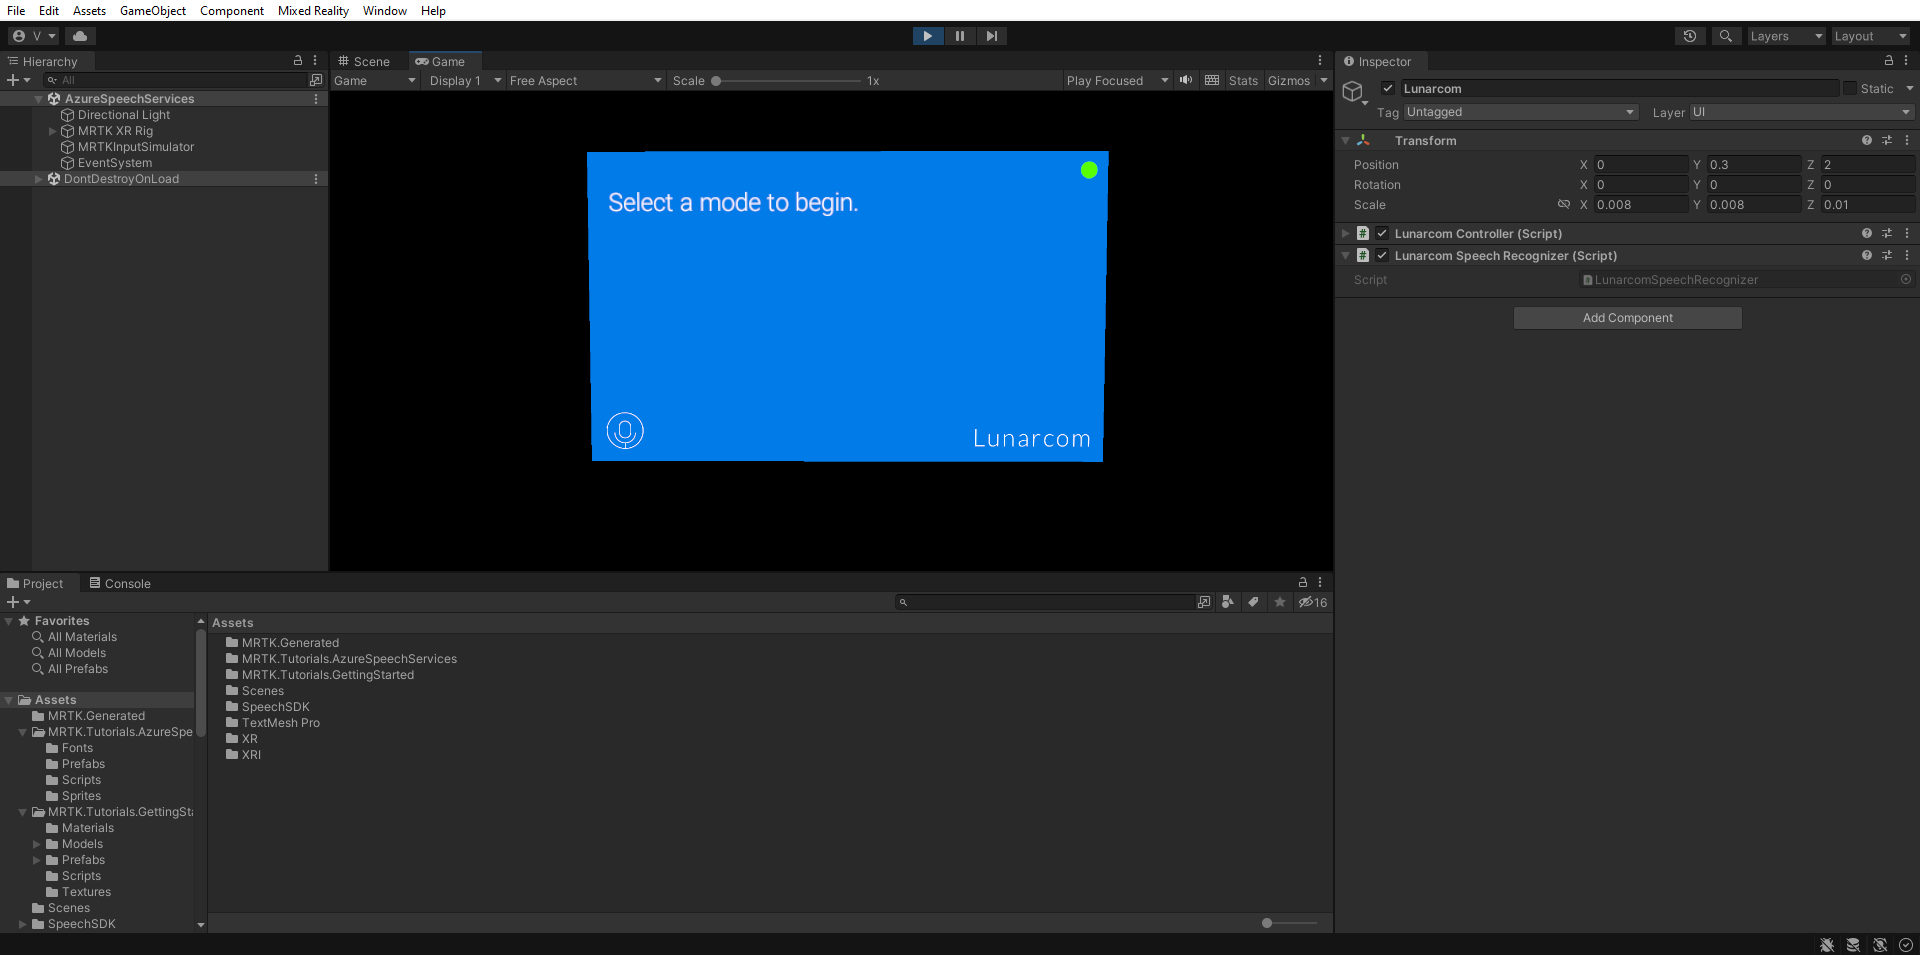The image size is (1920, 955).
Task: Open Lunarcom Speech Recognizer context menu
Action: (x=1907, y=255)
